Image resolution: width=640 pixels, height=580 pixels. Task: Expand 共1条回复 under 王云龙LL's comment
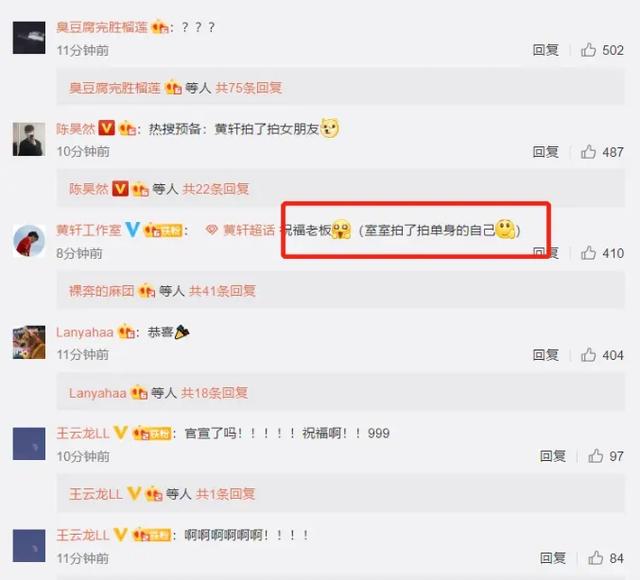click(x=225, y=494)
